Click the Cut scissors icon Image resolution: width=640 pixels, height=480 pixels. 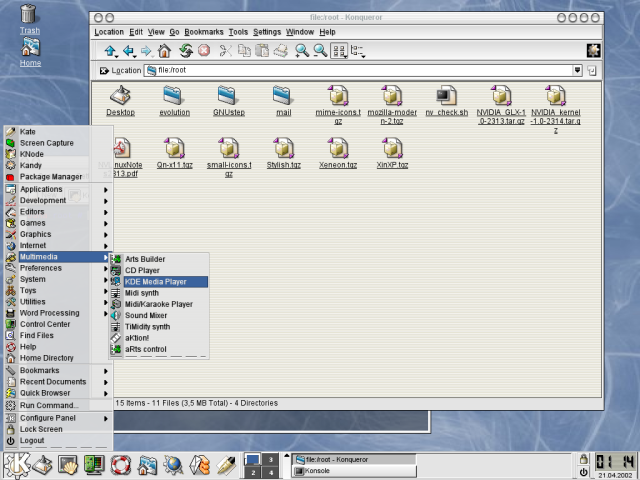tap(225, 51)
